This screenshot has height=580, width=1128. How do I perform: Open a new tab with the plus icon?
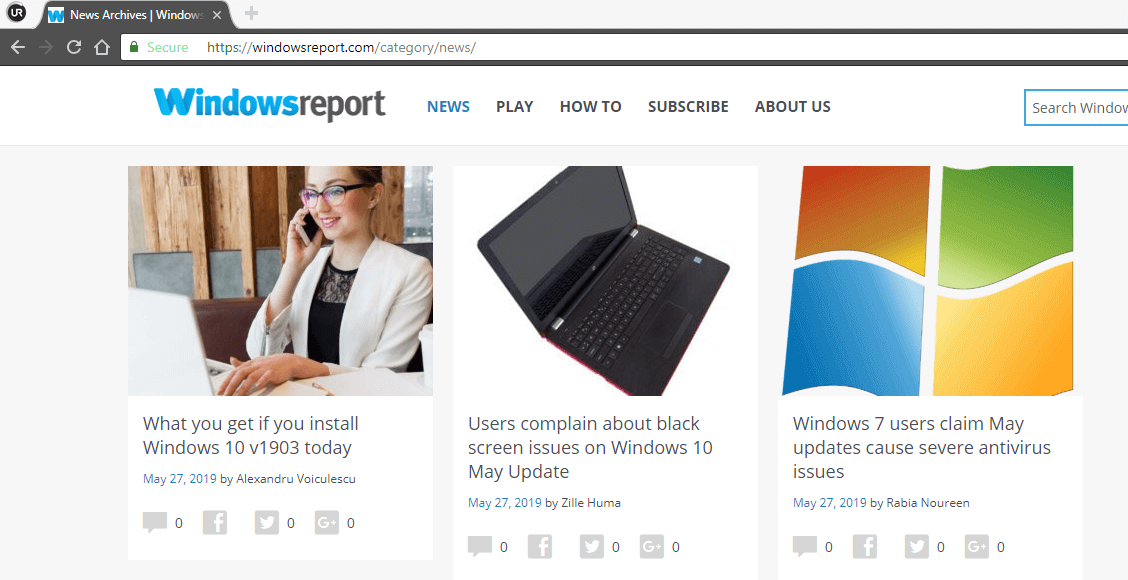pyautogui.click(x=251, y=13)
